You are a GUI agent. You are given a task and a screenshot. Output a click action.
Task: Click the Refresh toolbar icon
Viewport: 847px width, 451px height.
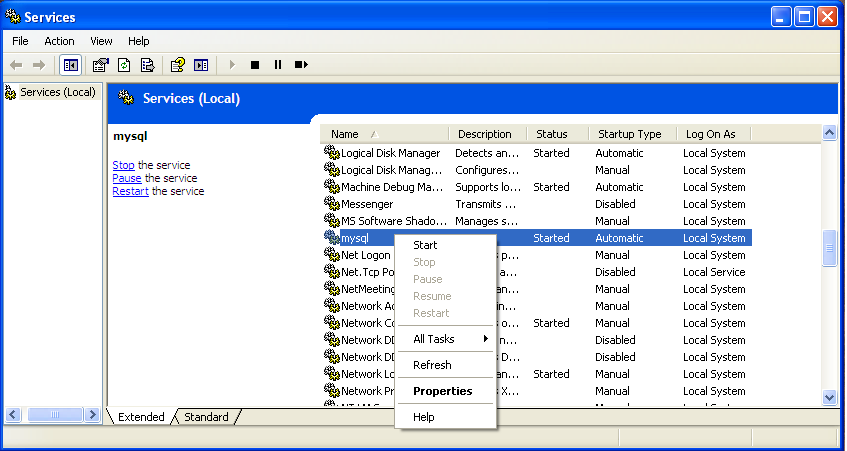pos(124,65)
